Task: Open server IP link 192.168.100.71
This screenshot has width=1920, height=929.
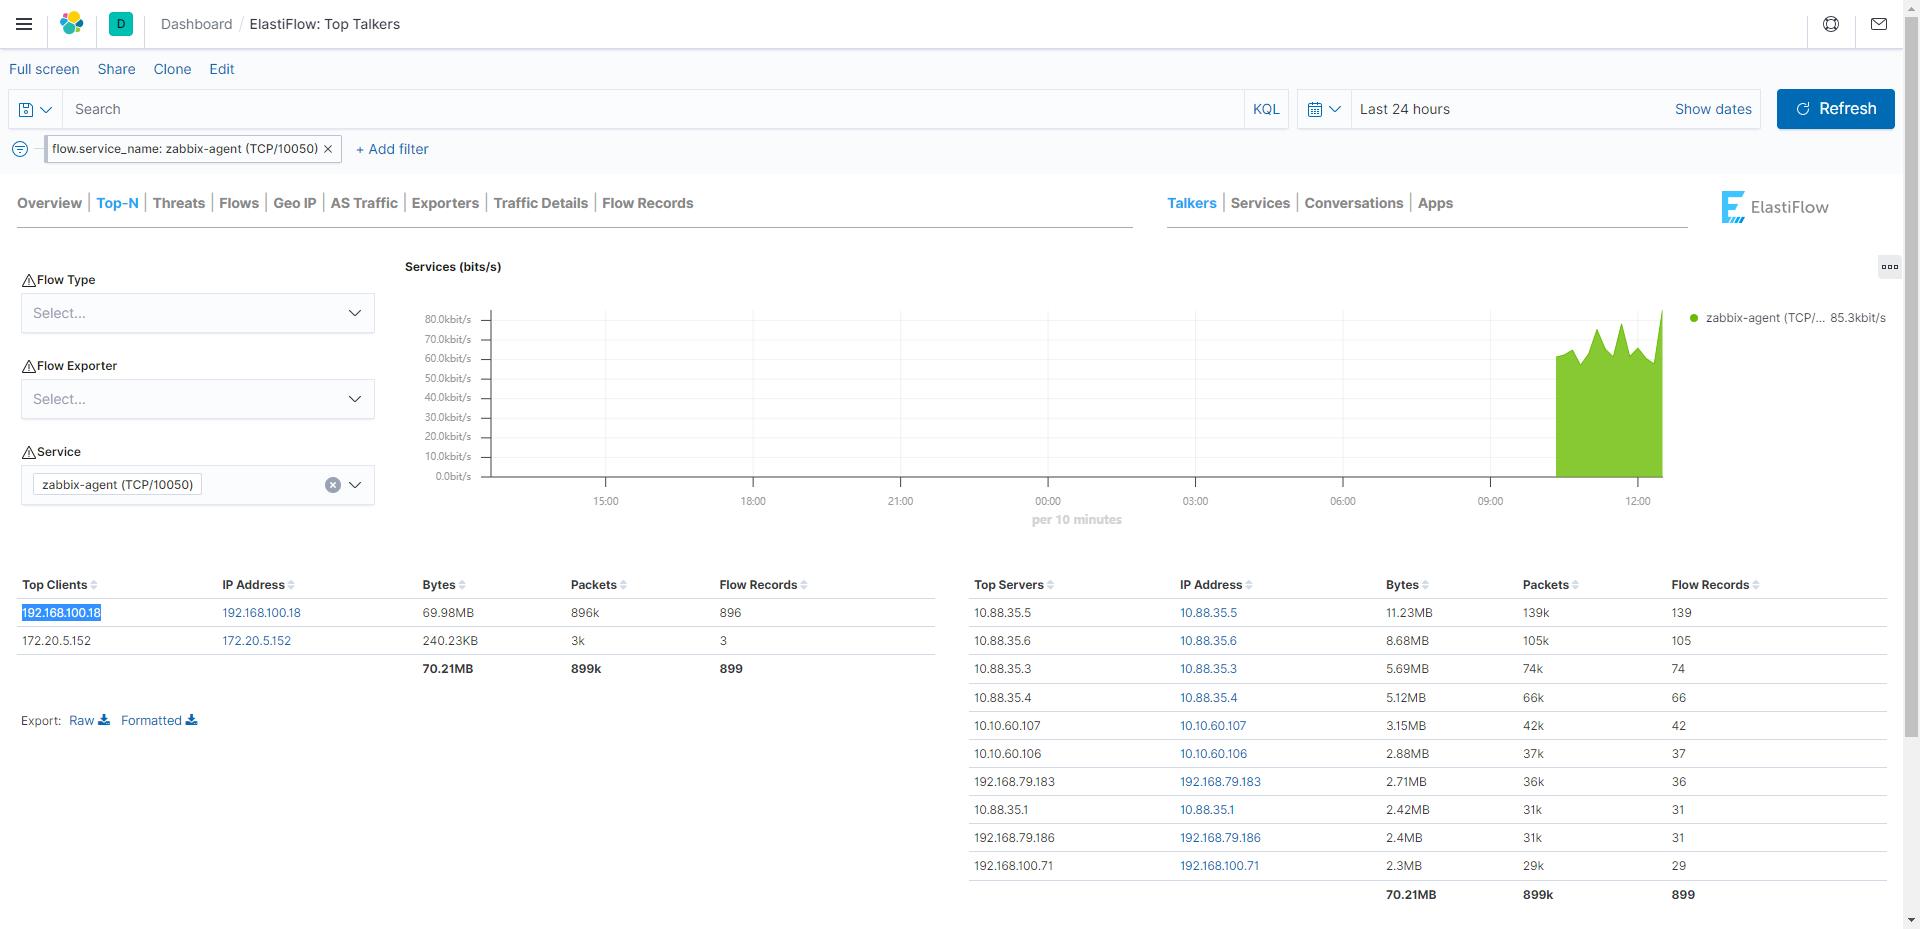Action: (x=1219, y=866)
